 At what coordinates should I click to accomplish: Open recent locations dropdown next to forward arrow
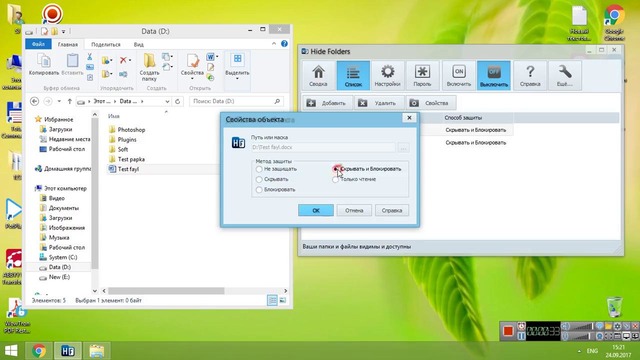click(x=59, y=101)
